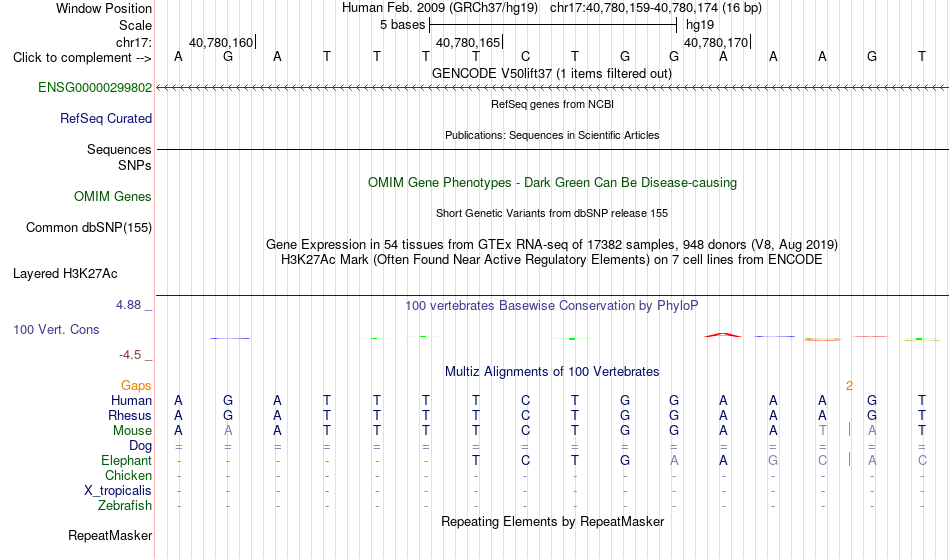Screen dimensions: 950x559
Task: Click the 40,780,165 position marker
Action: pos(470,42)
